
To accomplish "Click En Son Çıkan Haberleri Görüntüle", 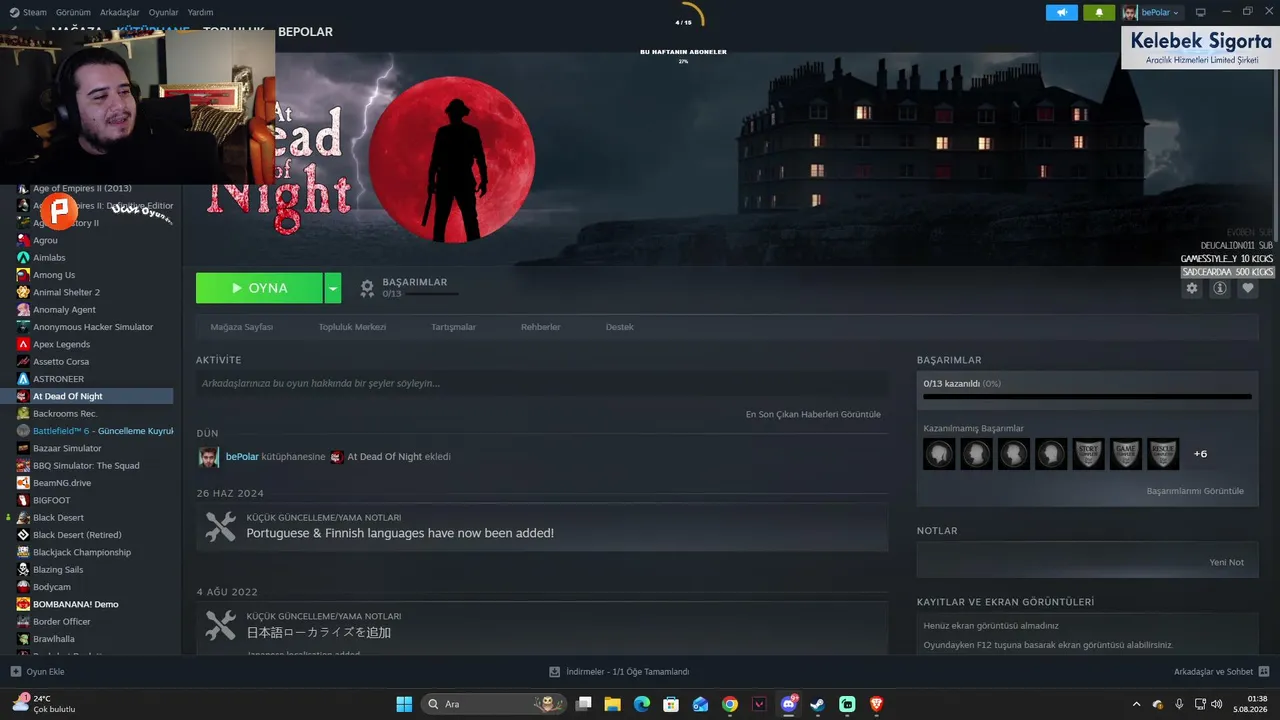I will pos(813,414).
